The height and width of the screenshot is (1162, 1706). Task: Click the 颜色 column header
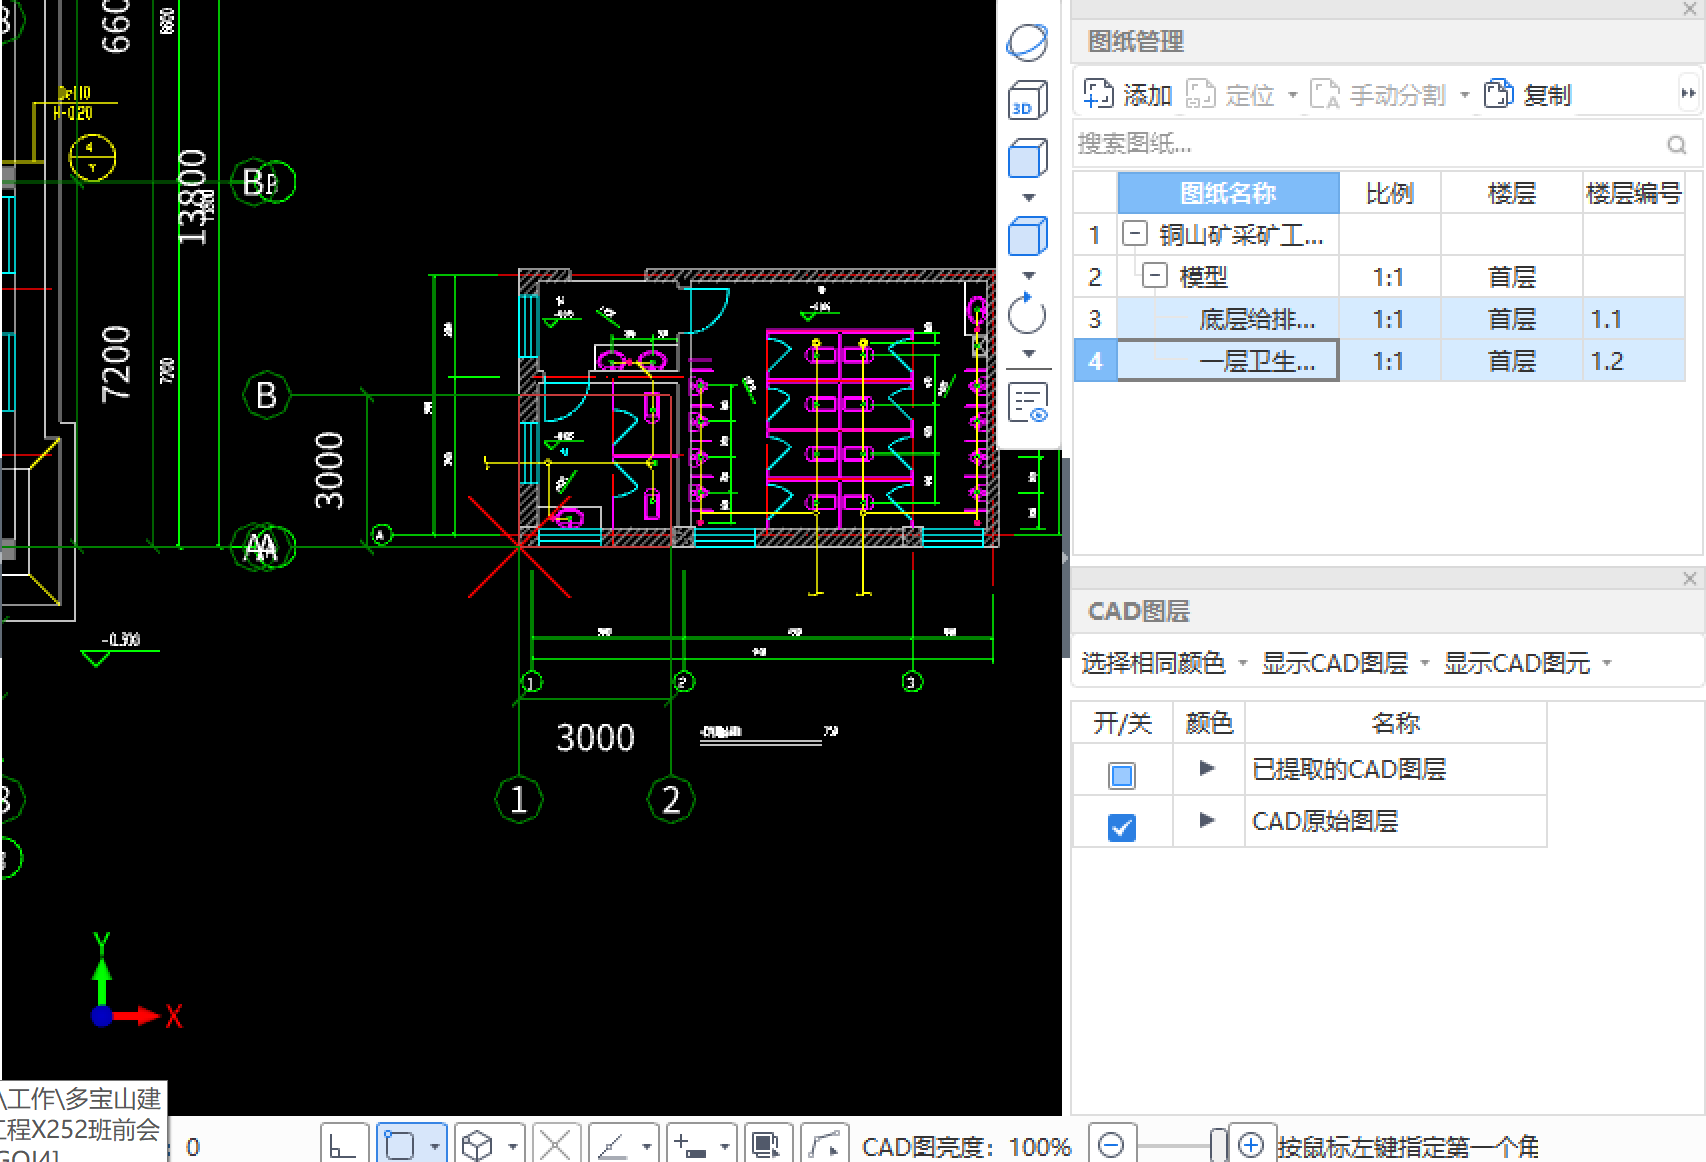click(1208, 722)
